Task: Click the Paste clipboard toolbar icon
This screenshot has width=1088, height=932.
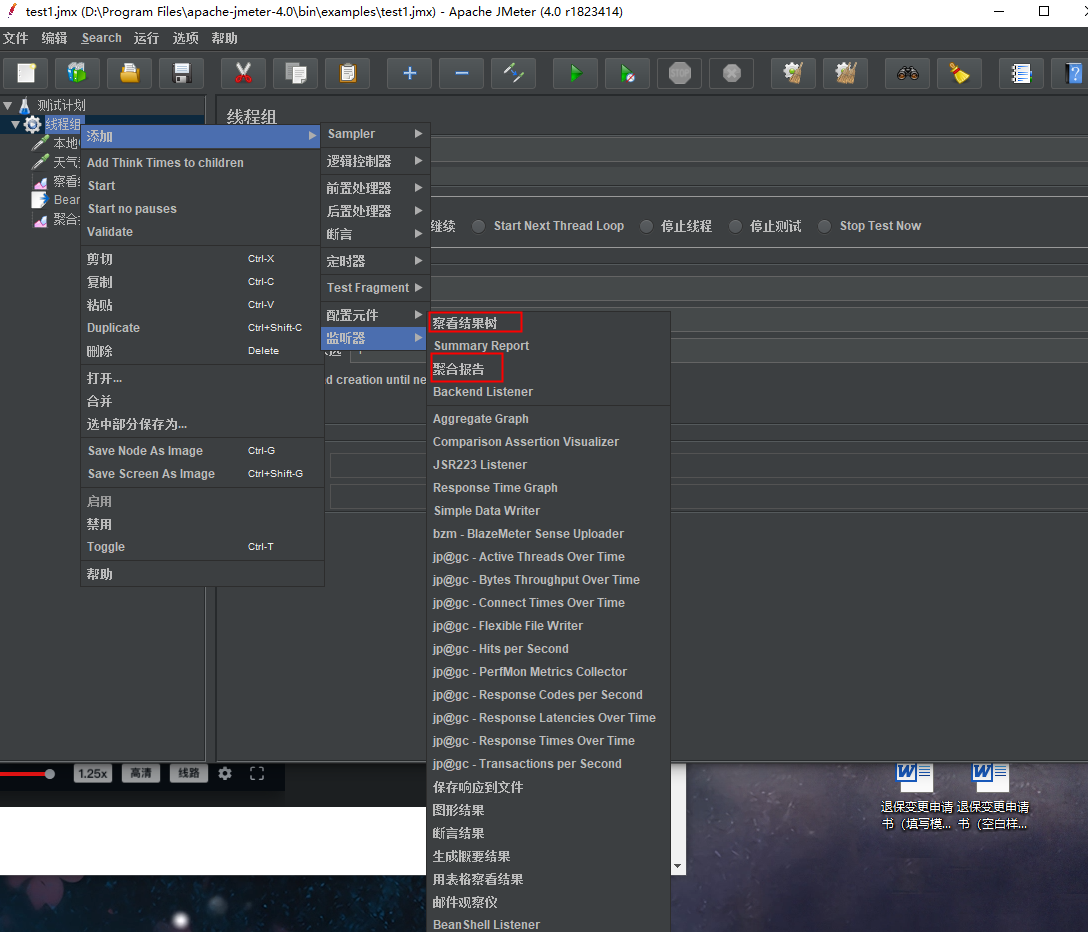Action: pyautogui.click(x=348, y=73)
